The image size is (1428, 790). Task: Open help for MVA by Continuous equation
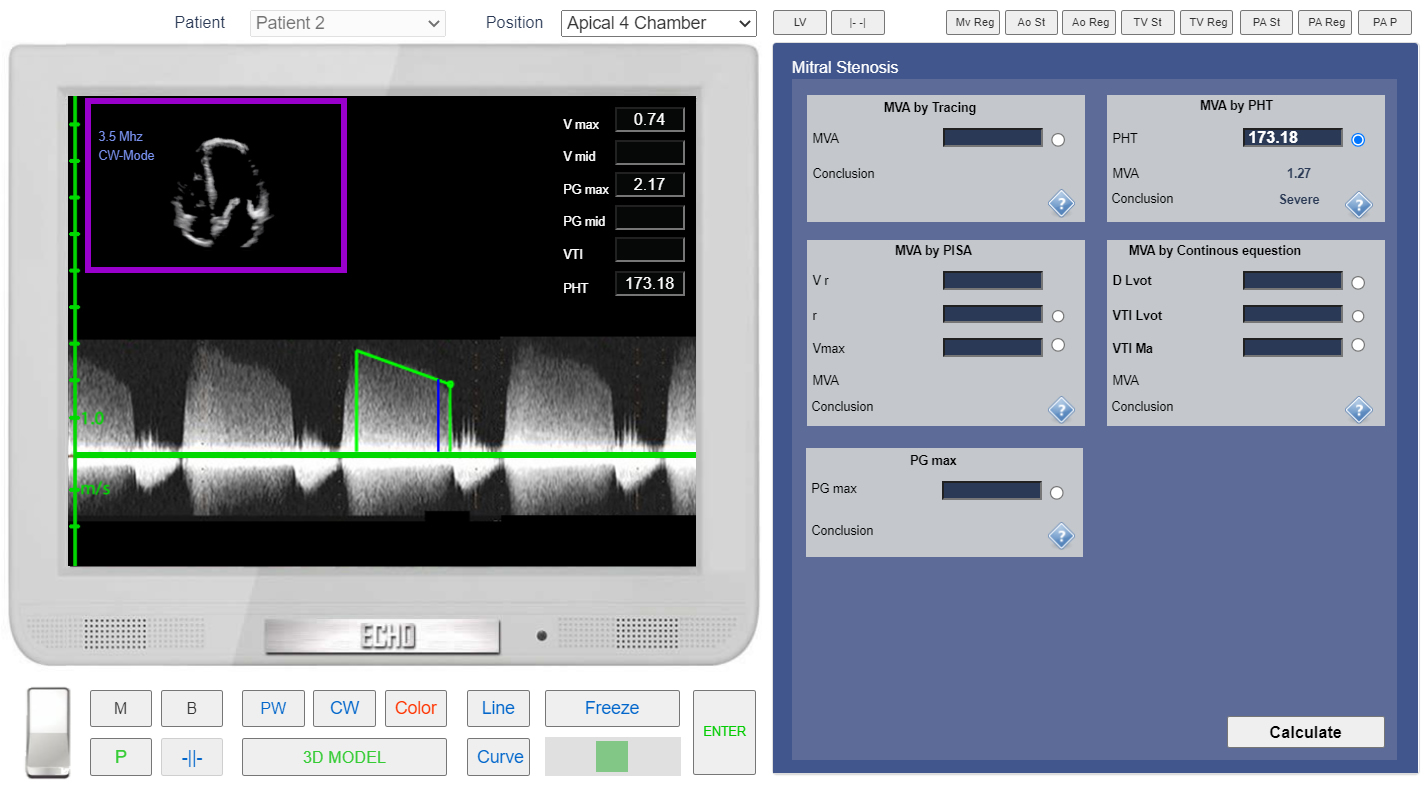click(1358, 410)
